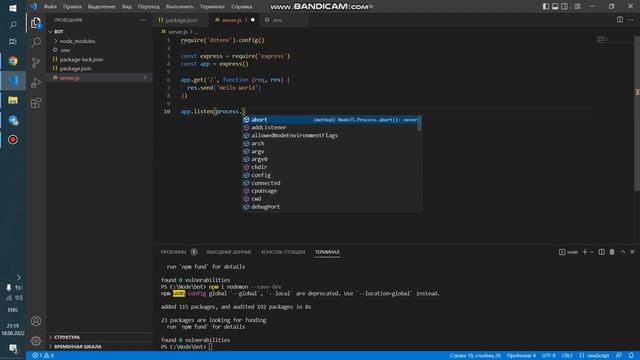Viewport: 640px width, 360px height.
Task: Open the File menu
Action: pyautogui.click(x=50, y=7)
